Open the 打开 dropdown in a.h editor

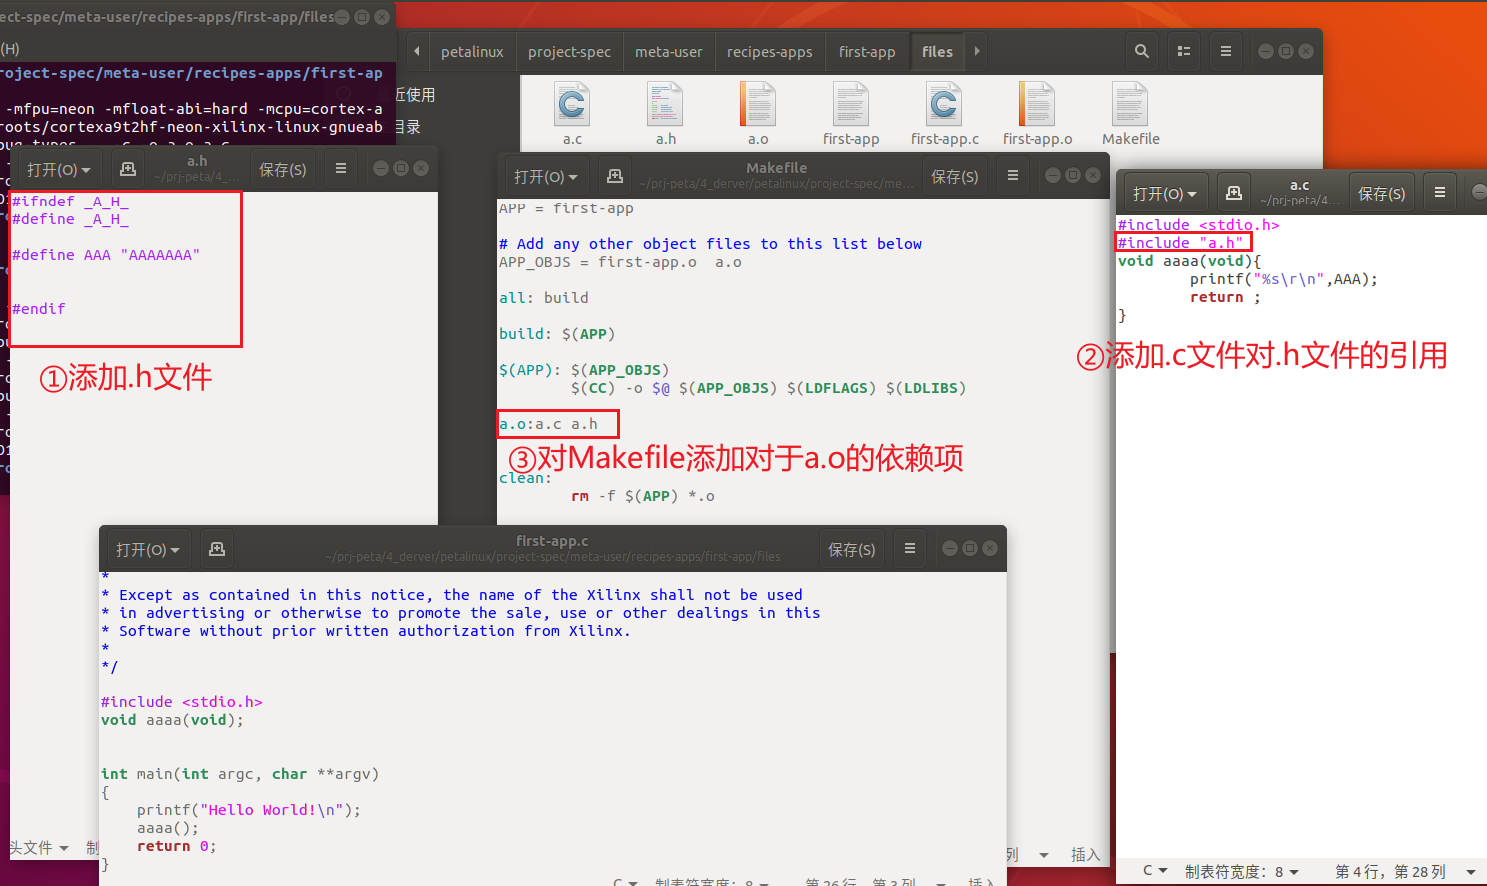58,170
